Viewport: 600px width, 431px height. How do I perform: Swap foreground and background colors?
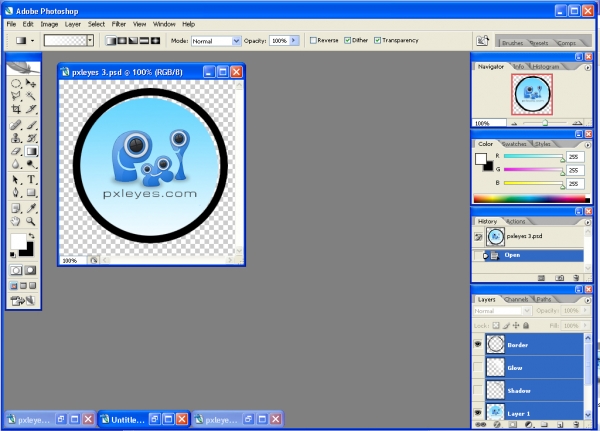(x=31, y=236)
